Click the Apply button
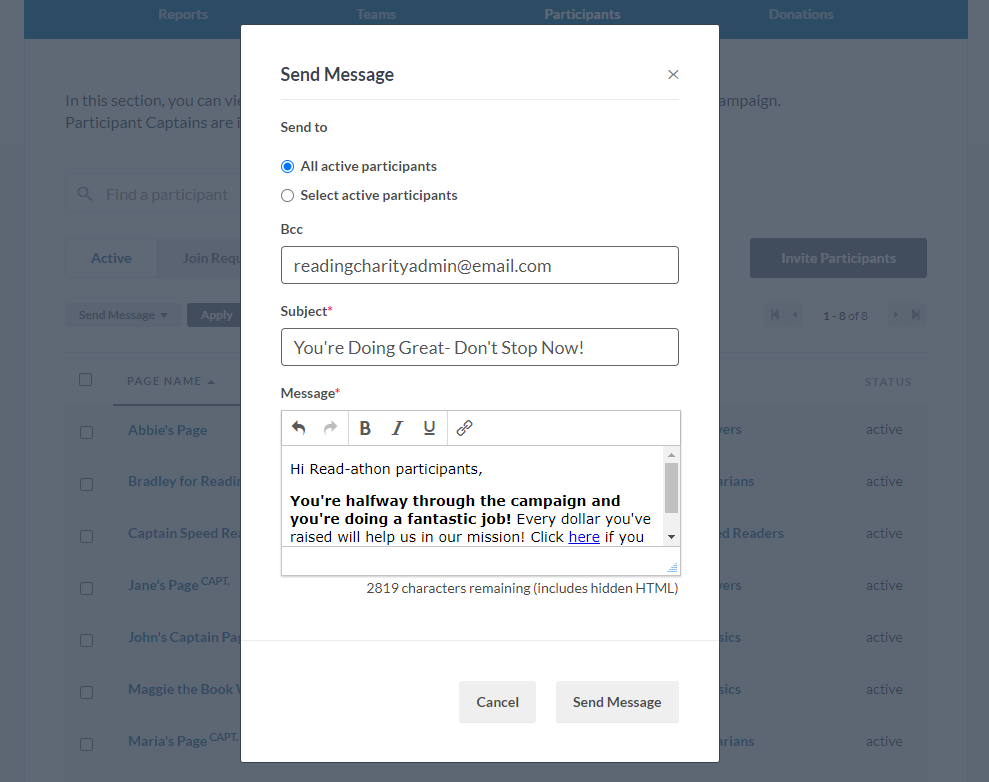Screen dimensions: 989x782 (x=216, y=315)
